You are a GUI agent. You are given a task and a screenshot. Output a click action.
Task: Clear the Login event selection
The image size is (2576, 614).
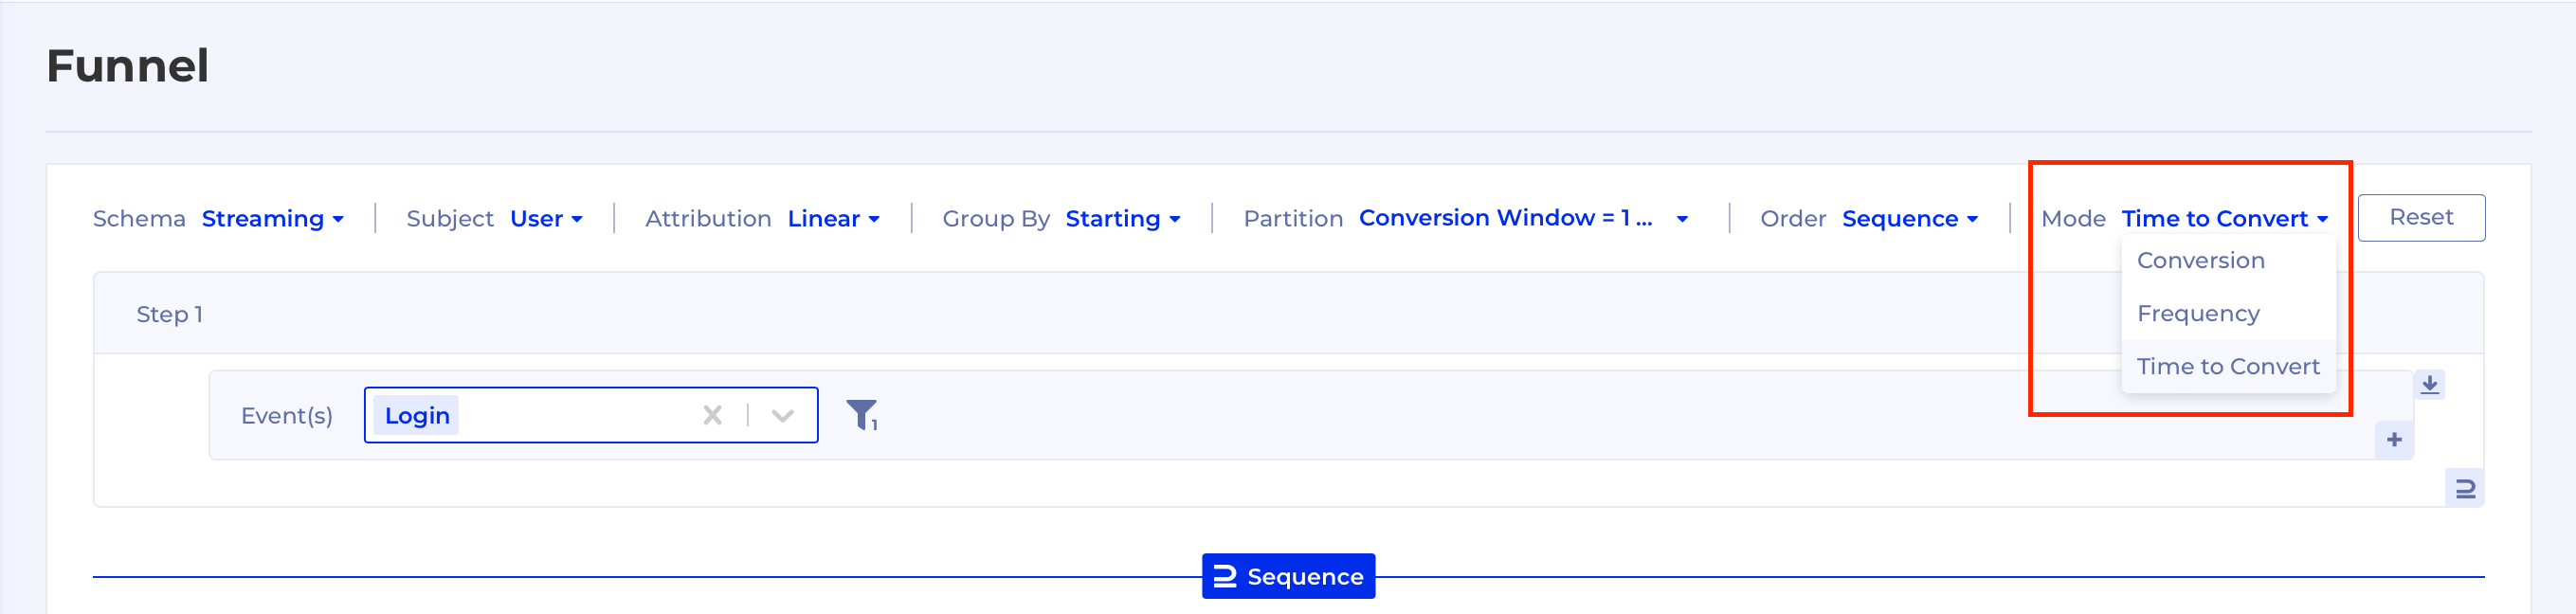click(x=712, y=414)
